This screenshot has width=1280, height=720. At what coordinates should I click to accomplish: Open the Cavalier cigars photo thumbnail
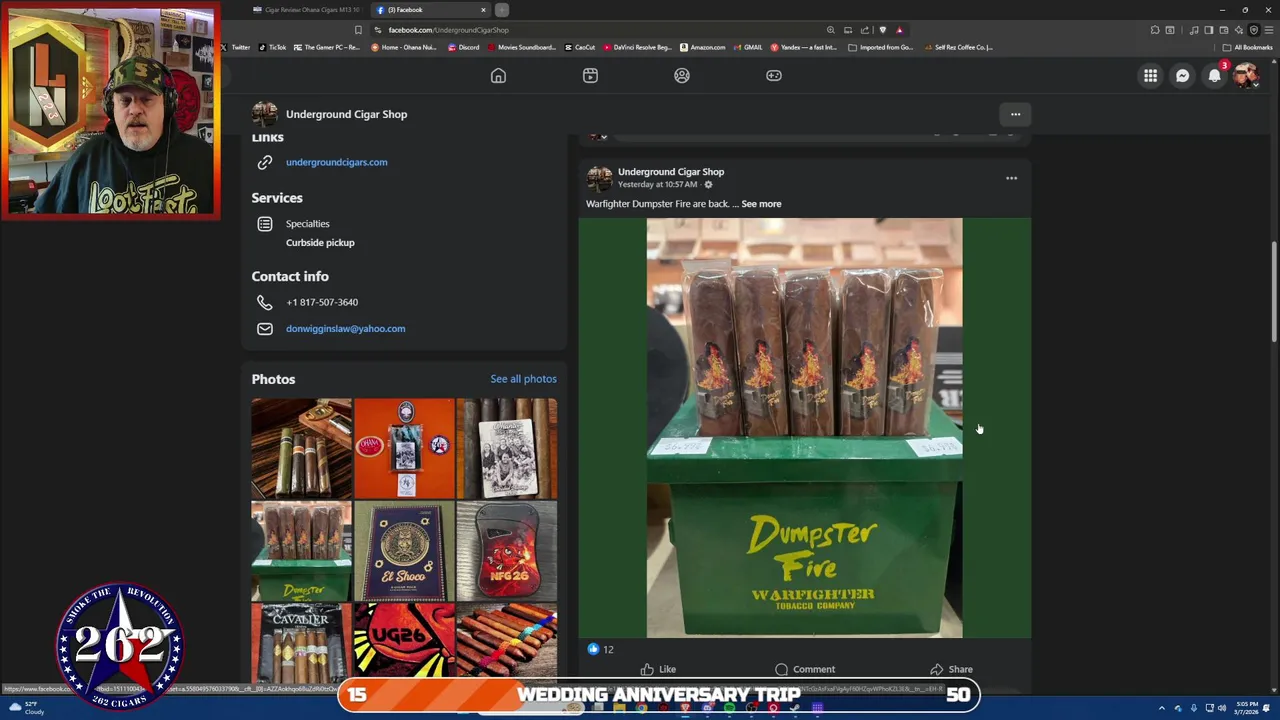pos(301,641)
